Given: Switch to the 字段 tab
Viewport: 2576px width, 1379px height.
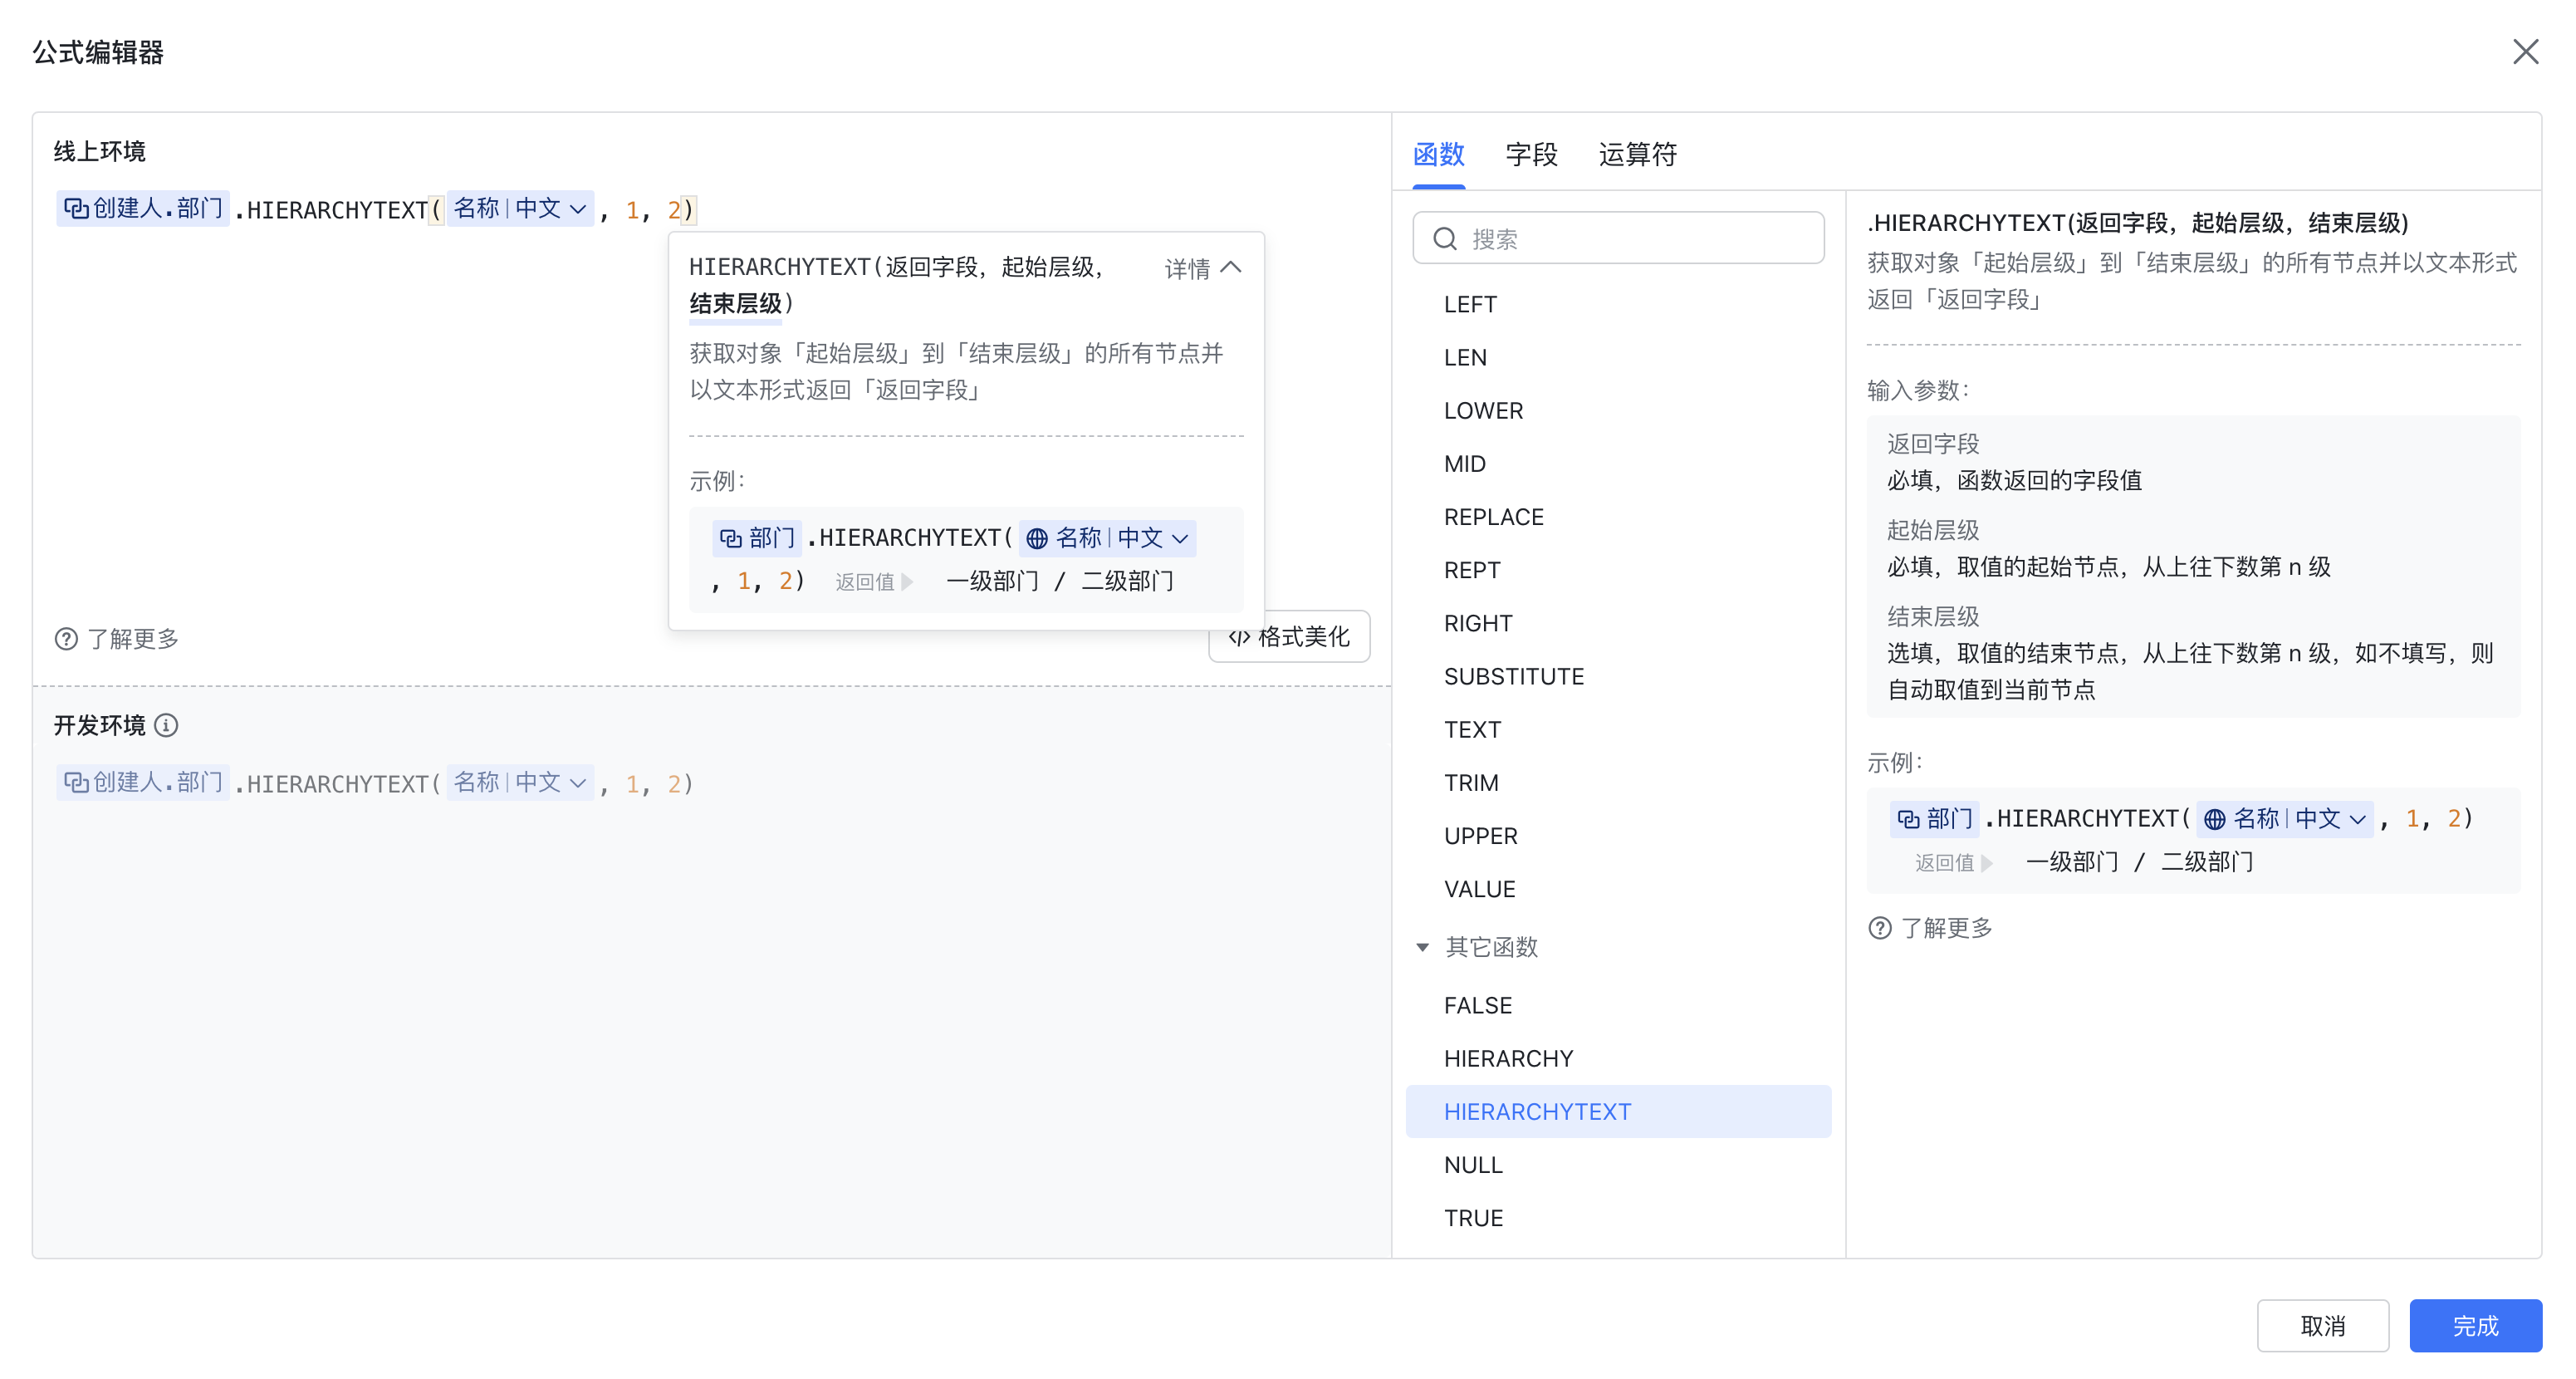Looking at the screenshot, I should [x=1531, y=154].
